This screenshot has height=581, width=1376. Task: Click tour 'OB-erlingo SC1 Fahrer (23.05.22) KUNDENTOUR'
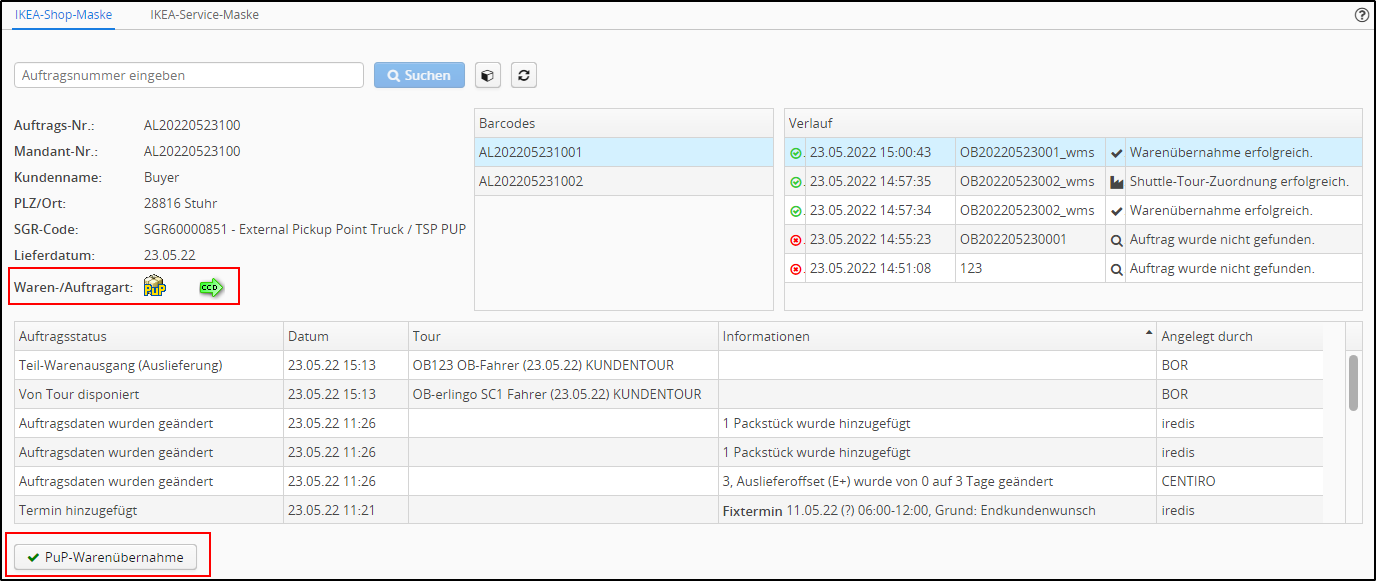(557, 394)
